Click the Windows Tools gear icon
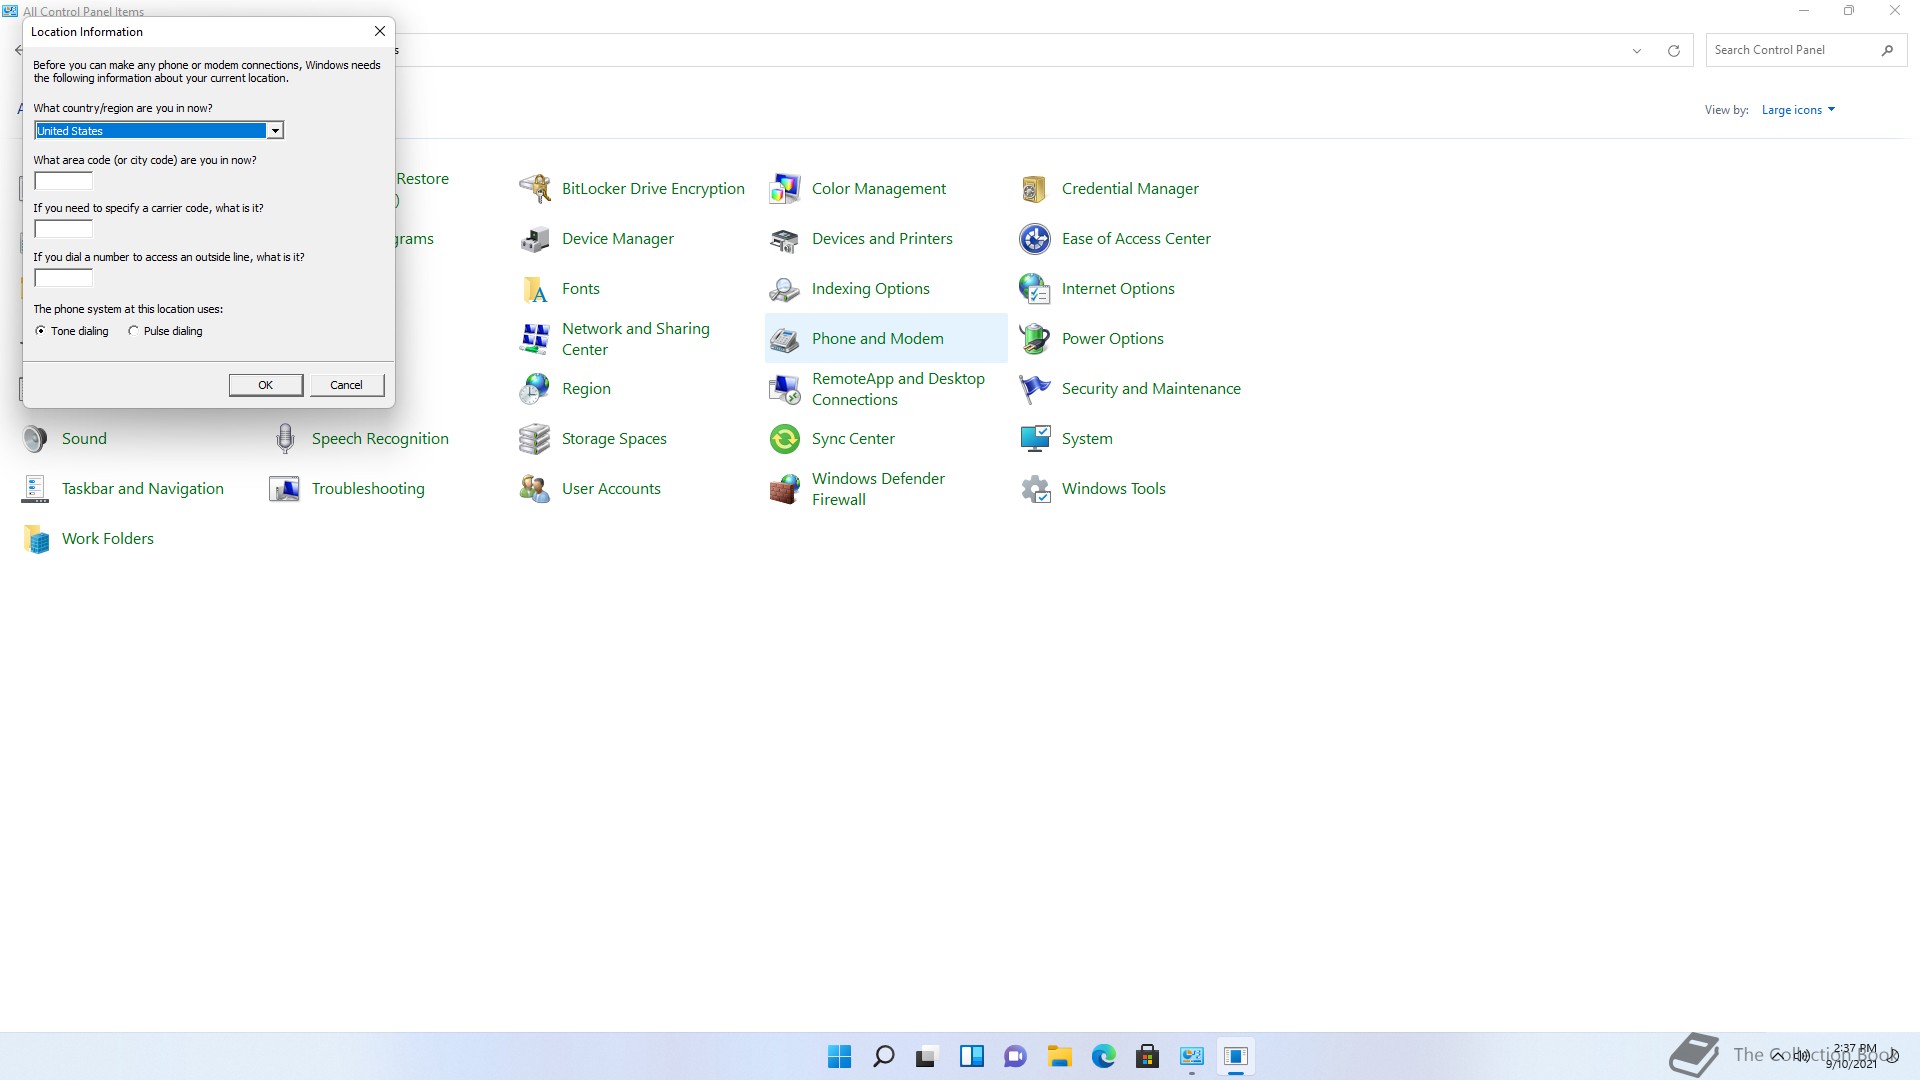Image resolution: width=1920 pixels, height=1080 pixels. pos(1035,488)
